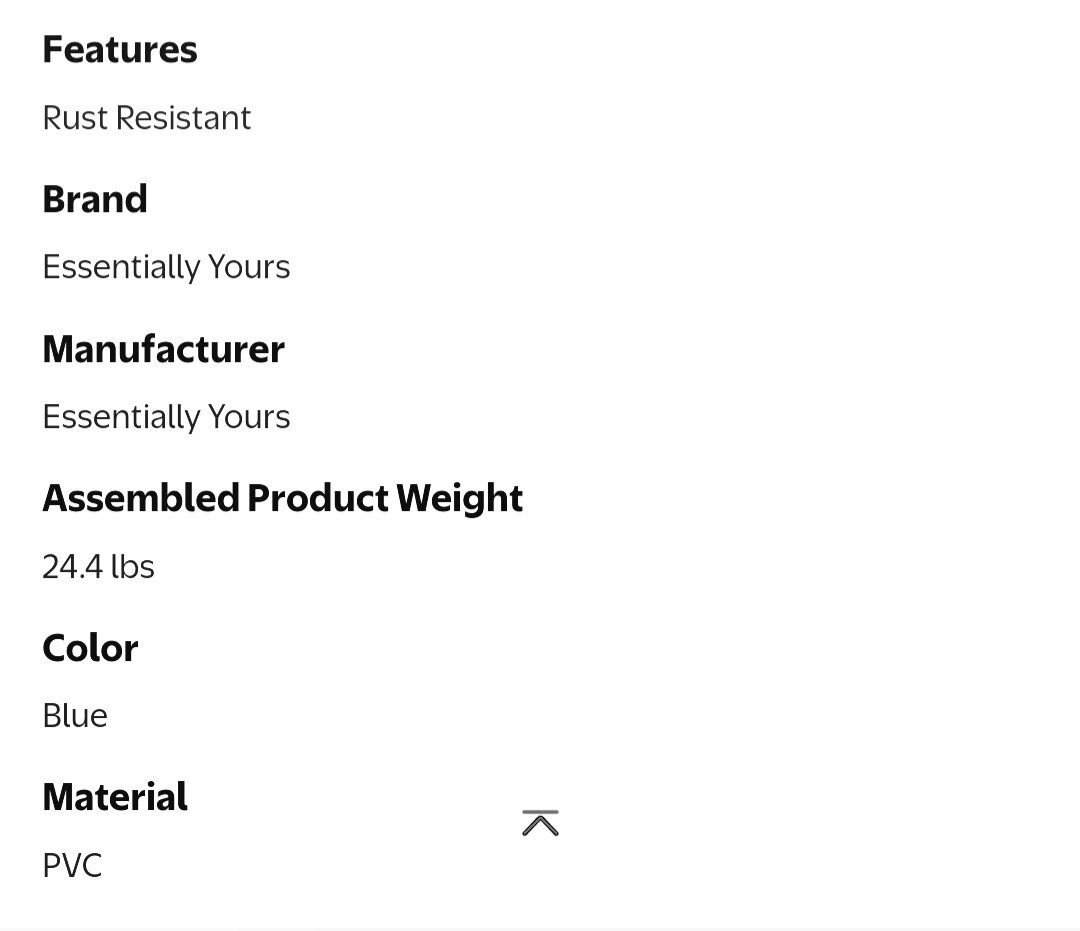Click the word Weight in the heading
Screen dimensions: 1080x931
pyautogui.click(x=459, y=498)
